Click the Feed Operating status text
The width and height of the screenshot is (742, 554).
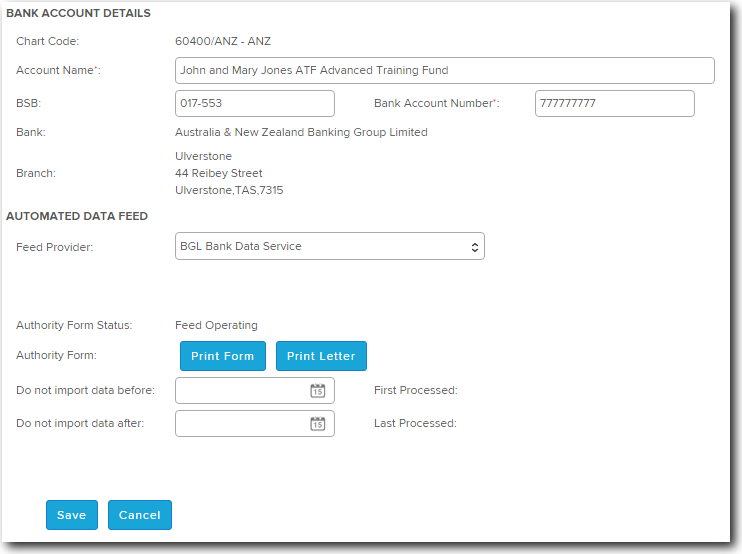(216, 325)
